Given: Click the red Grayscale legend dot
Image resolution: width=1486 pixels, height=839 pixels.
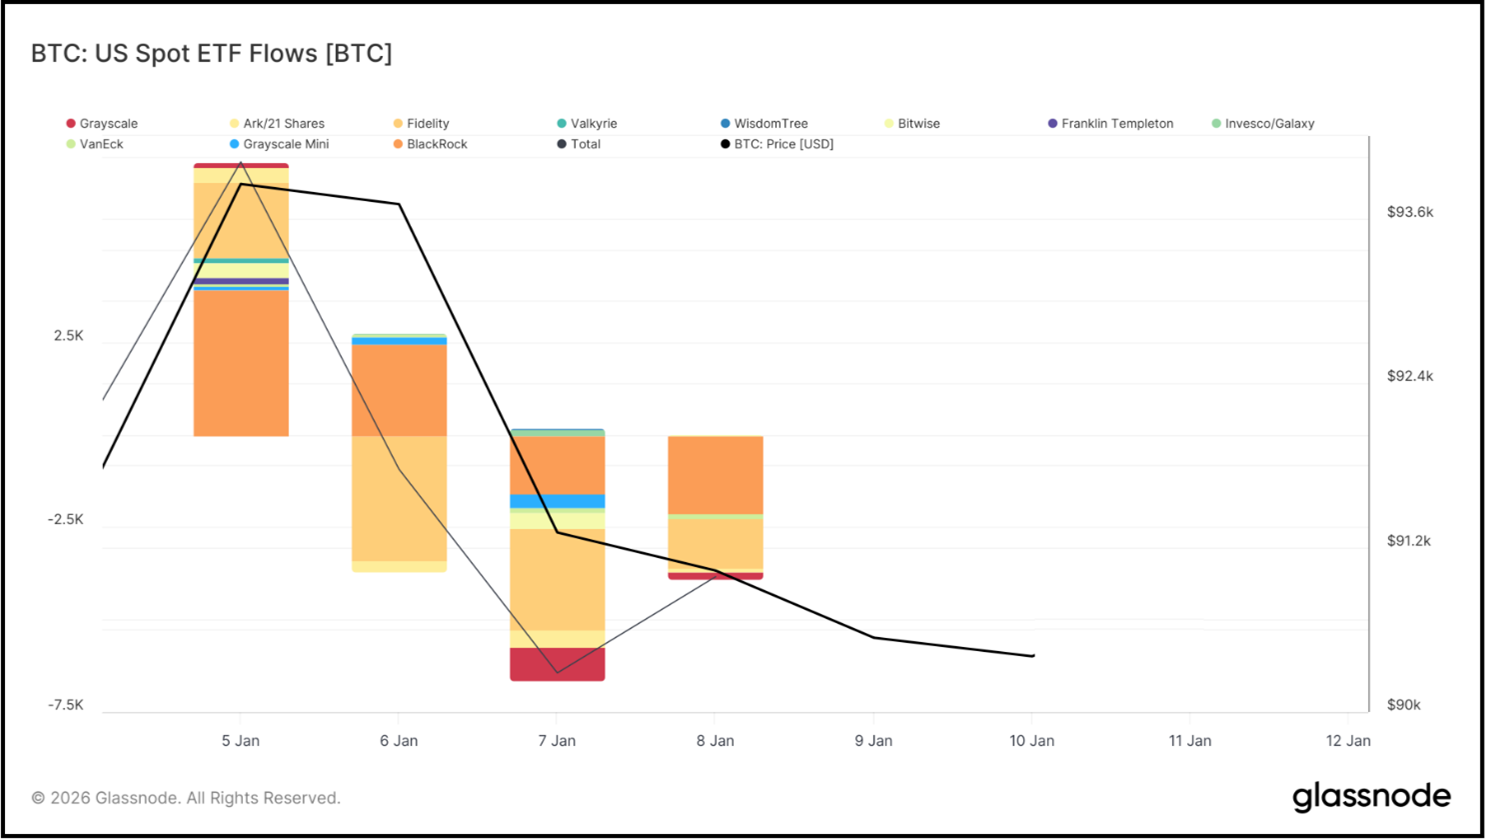Looking at the screenshot, I should [x=71, y=124].
